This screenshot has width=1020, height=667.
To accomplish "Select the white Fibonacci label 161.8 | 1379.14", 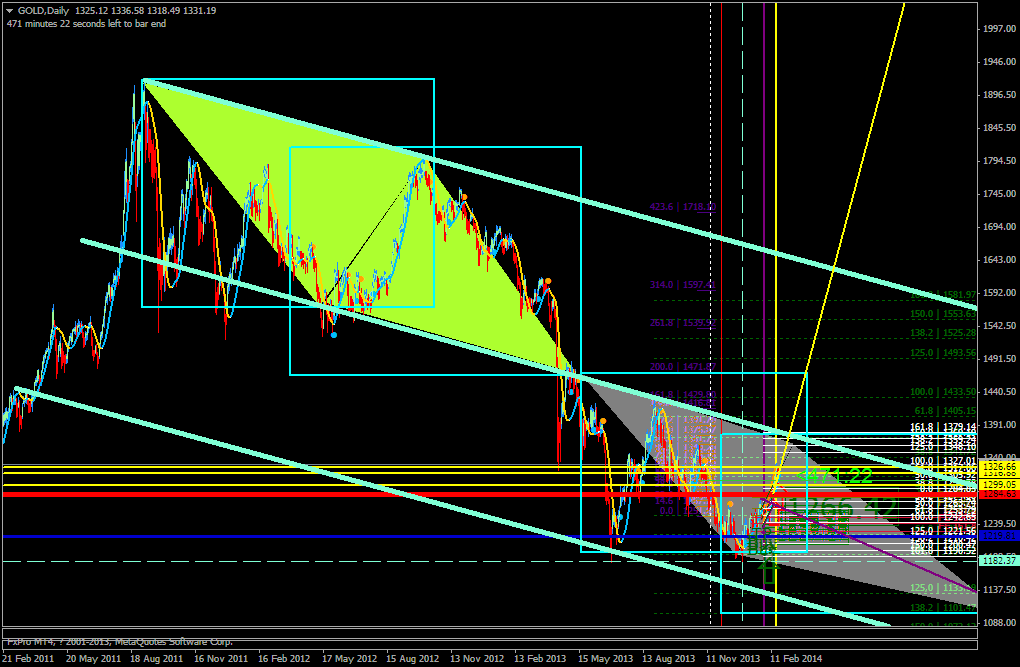I will pyautogui.click(x=943, y=427).
